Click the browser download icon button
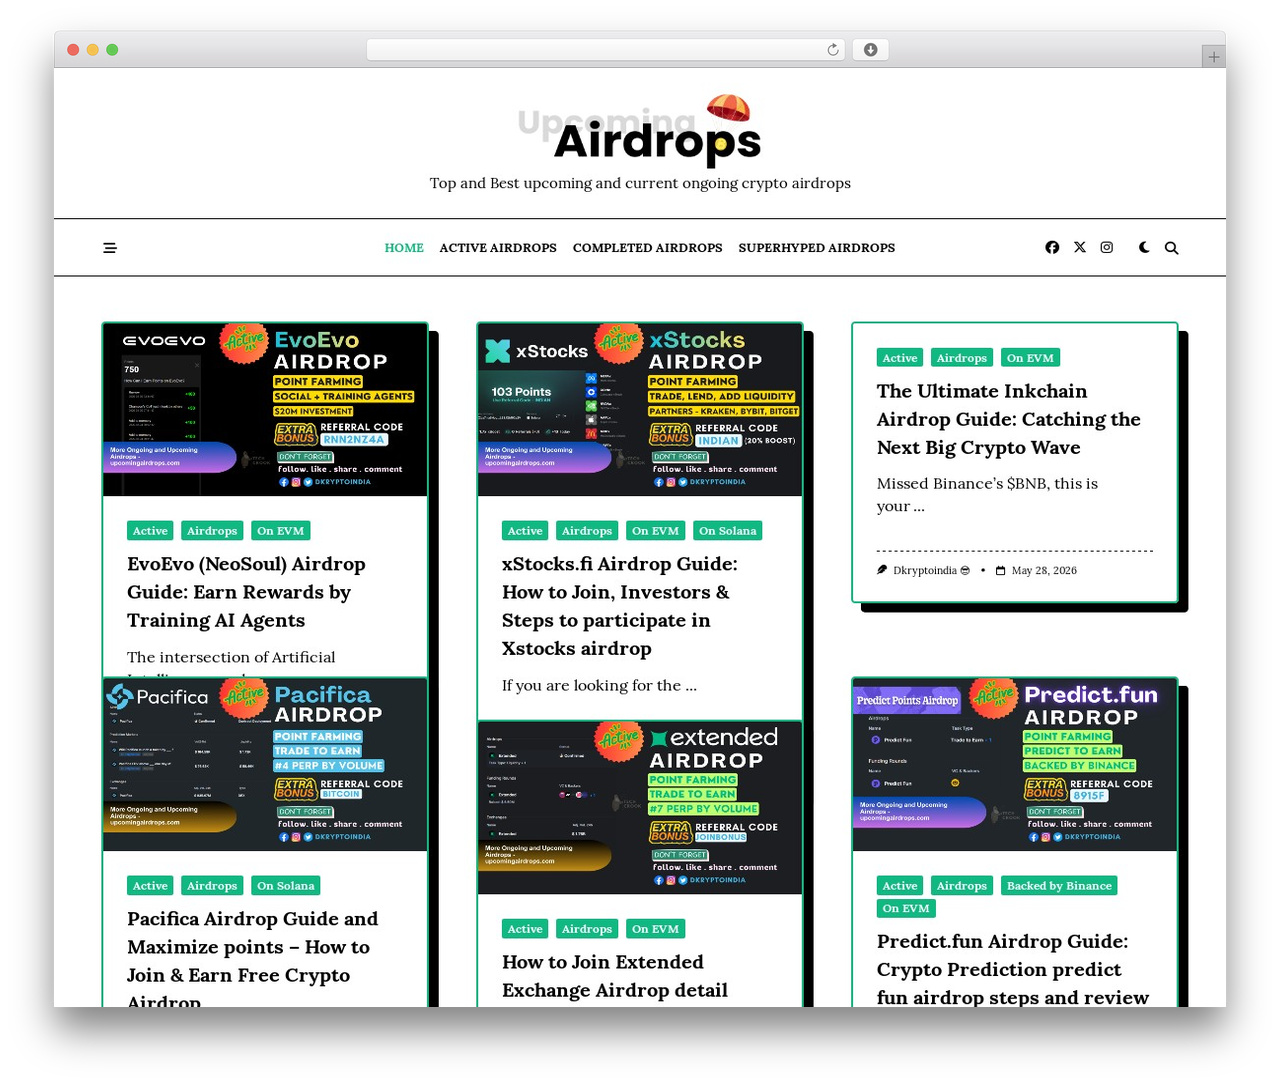 point(870,50)
